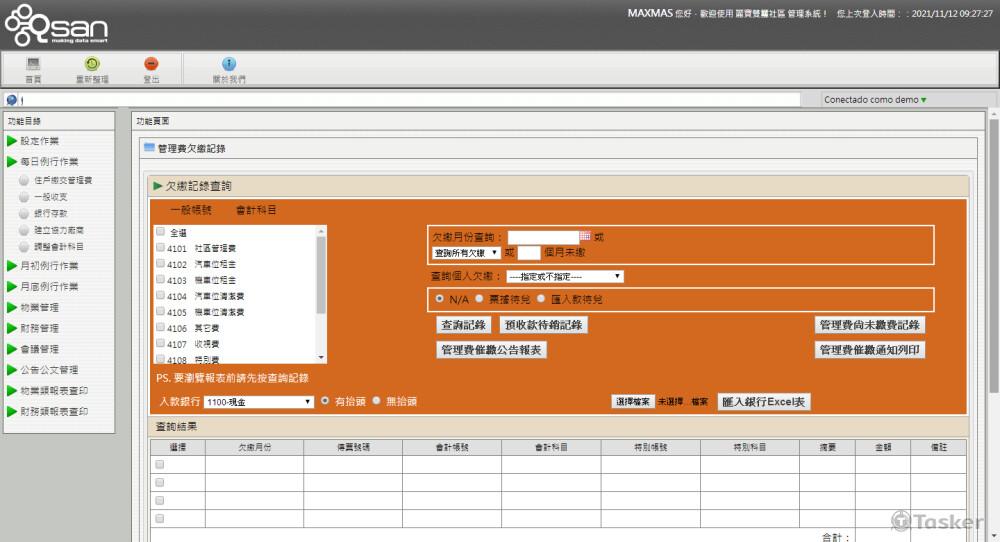Image resolution: width=1000 pixels, height=542 pixels.
Task: Open the calendar icon beside 欠繳月份查詢
Action: [585, 237]
